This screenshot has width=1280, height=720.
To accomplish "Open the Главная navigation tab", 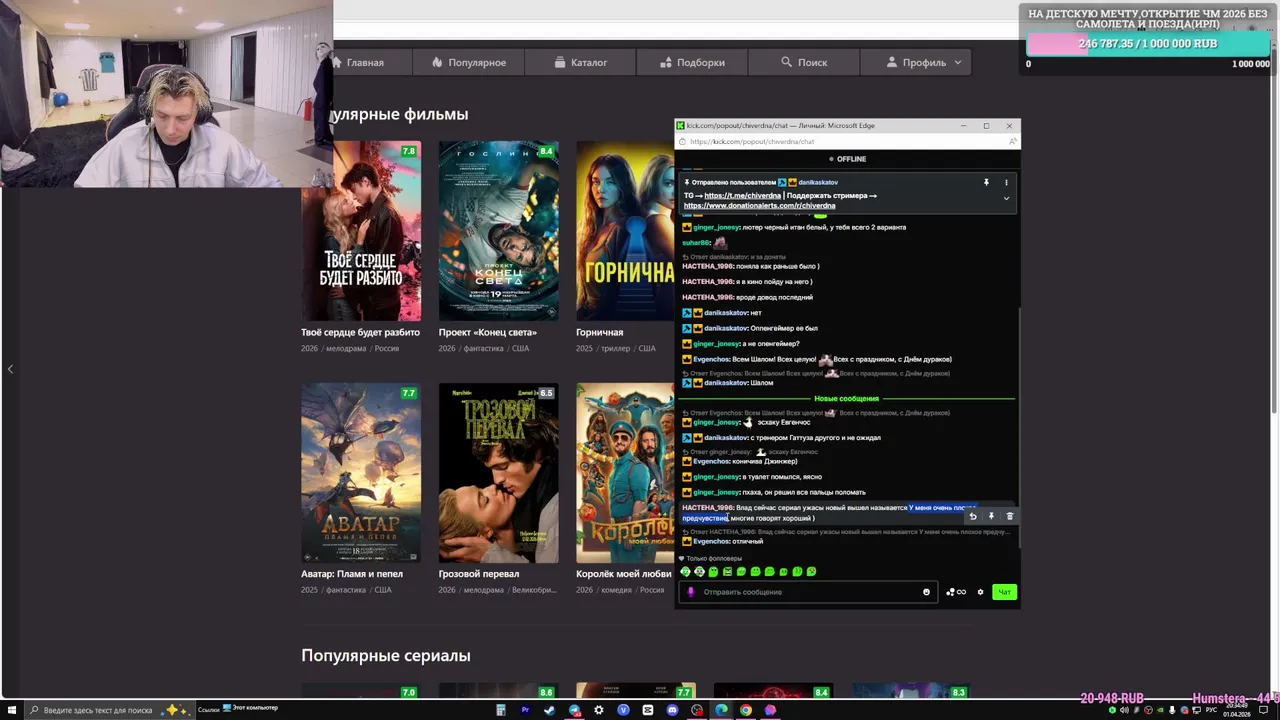I will (x=362, y=62).
